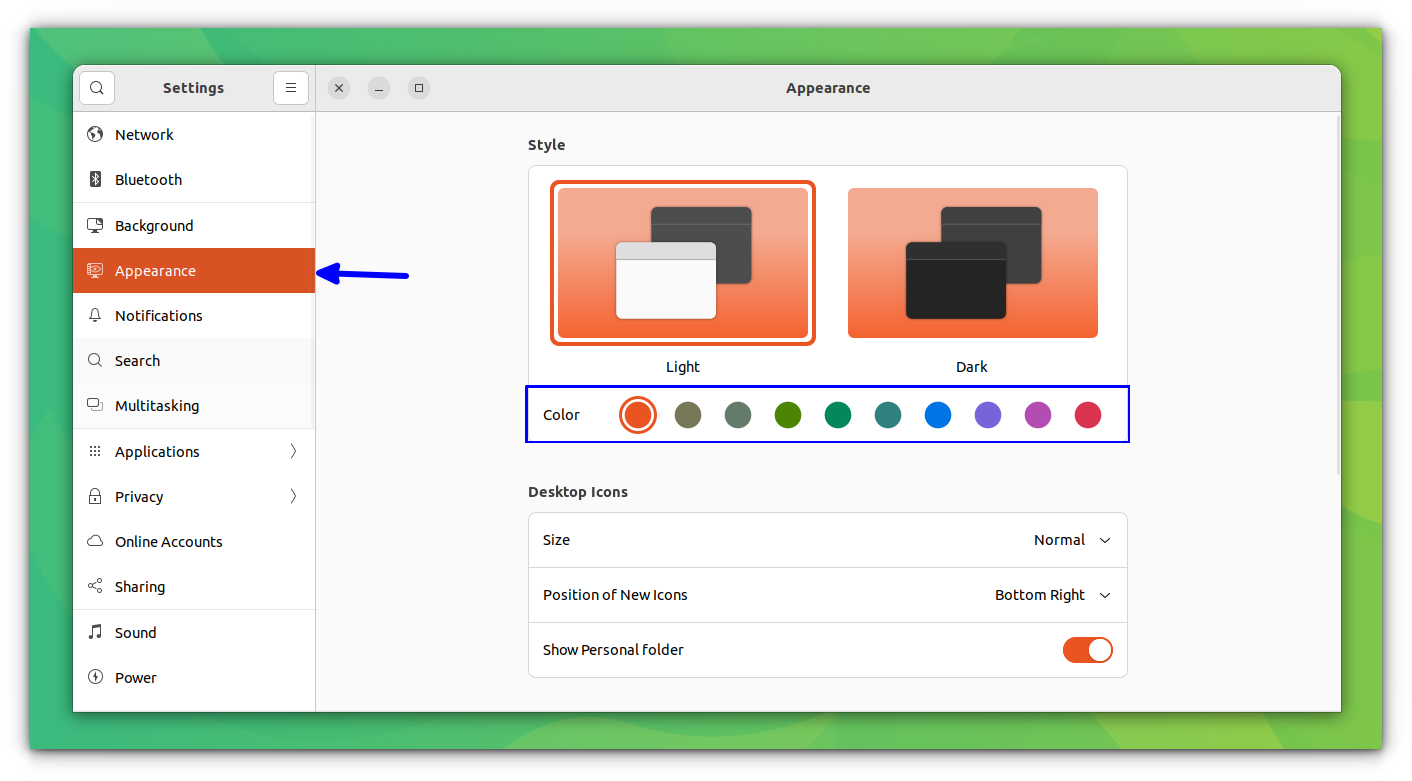Disable Show Personal folder
The width and height of the screenshot is (1412, 781).
[x=1087, y=649]
